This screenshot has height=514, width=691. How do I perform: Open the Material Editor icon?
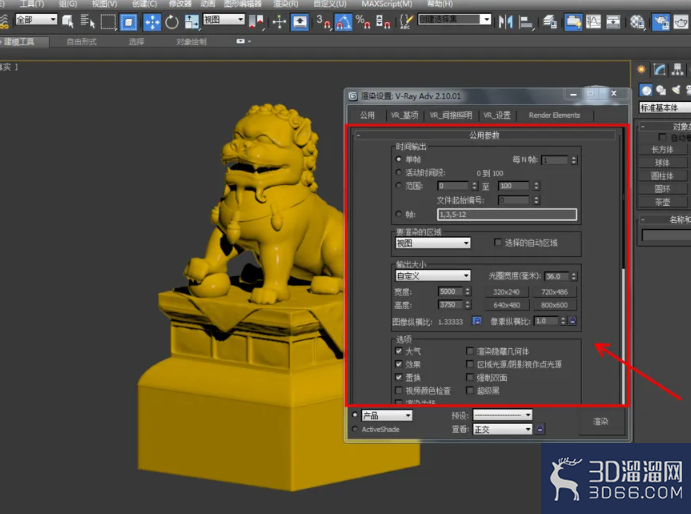pos(637,21)
